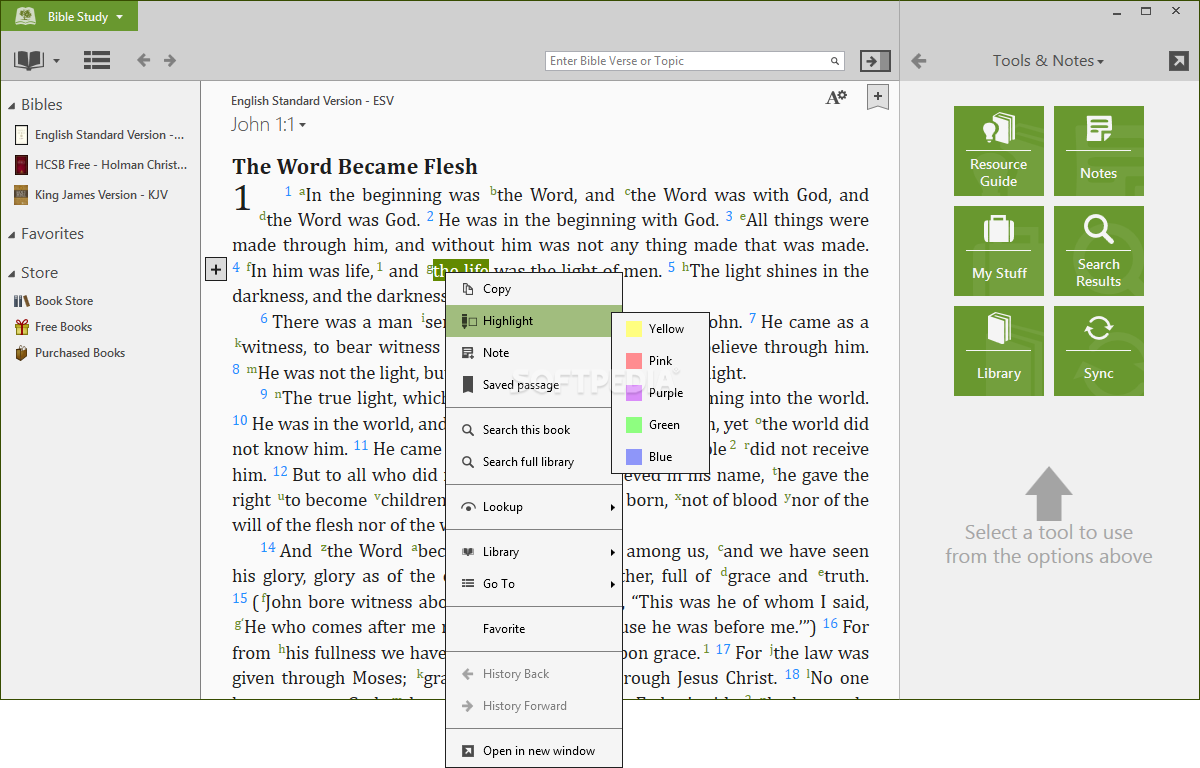Open Purchased Books
Viewport: 1200px width, 768px height.
point(70,352)
